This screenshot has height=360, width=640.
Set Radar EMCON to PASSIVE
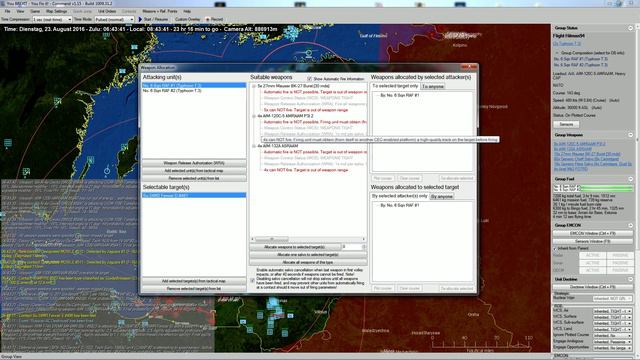(x=620, y=256)
